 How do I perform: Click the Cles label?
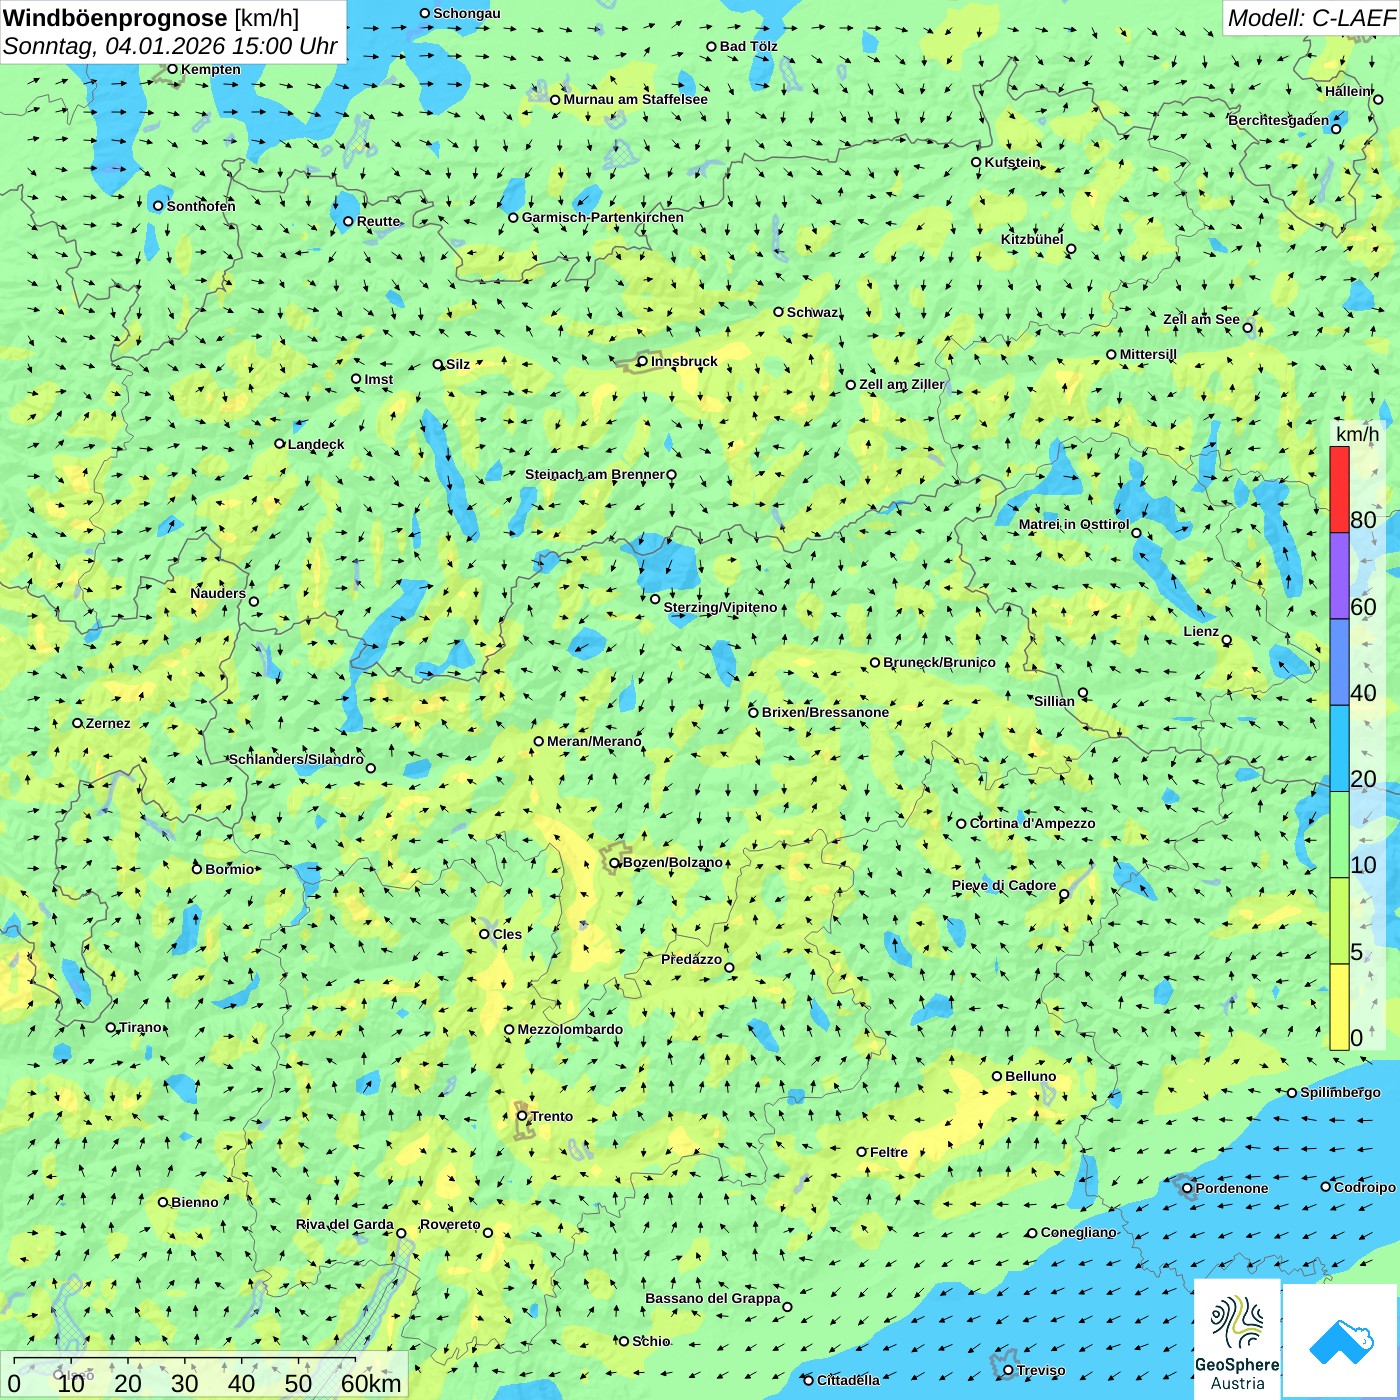507,934
